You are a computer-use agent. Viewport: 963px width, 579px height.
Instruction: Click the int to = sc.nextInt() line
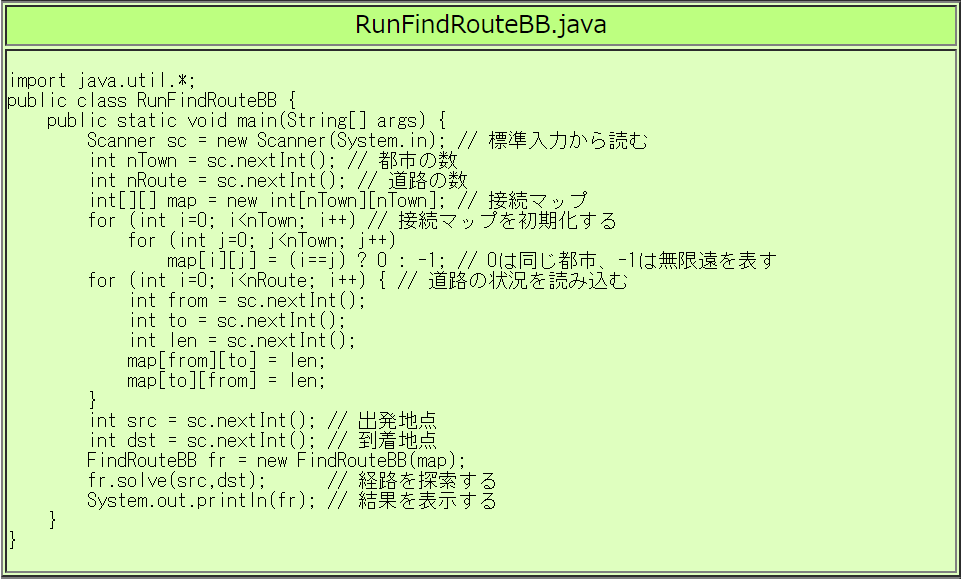tap(237, 321)
